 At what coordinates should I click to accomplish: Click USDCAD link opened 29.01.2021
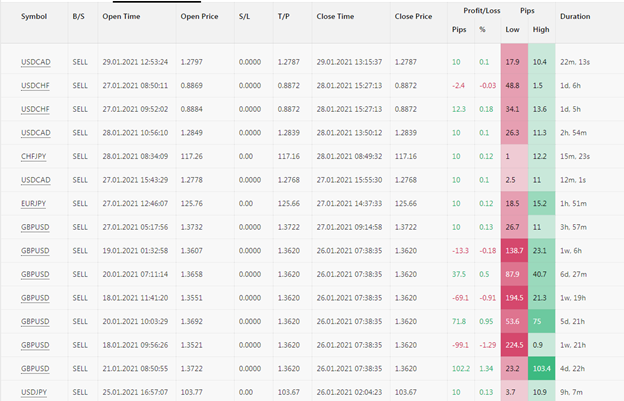pyautogui.click(x=34, y=62)
